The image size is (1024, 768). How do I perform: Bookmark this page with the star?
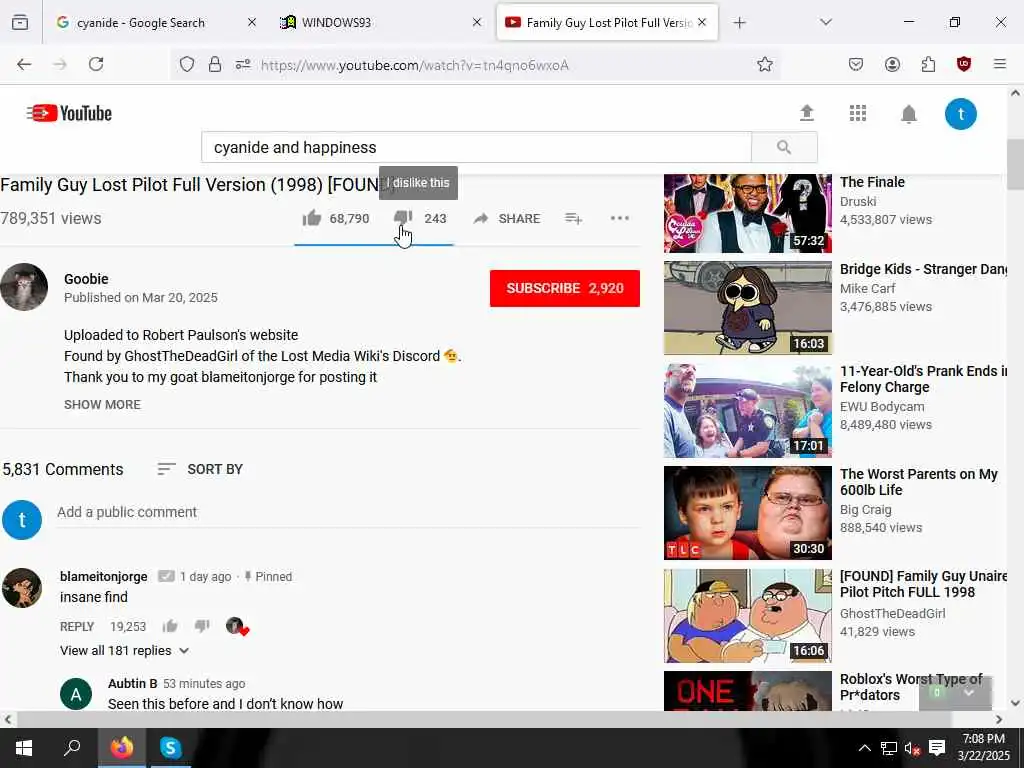765,64
